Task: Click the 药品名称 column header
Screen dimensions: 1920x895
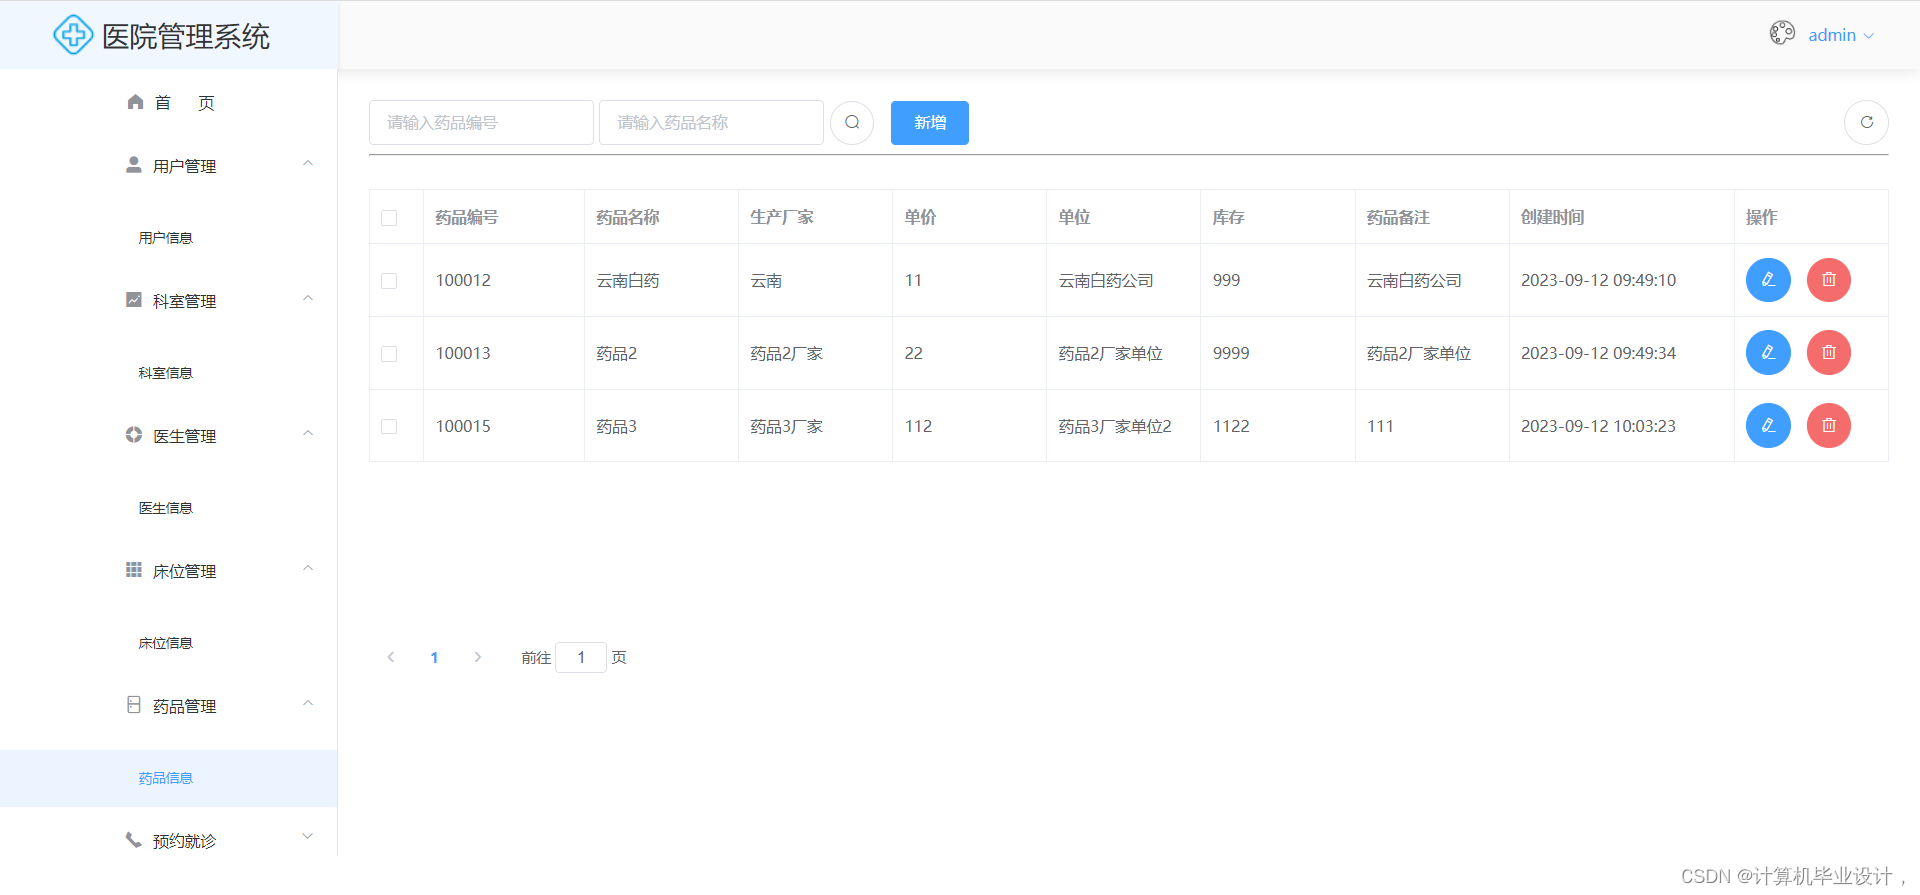Action: click(628, 217)
